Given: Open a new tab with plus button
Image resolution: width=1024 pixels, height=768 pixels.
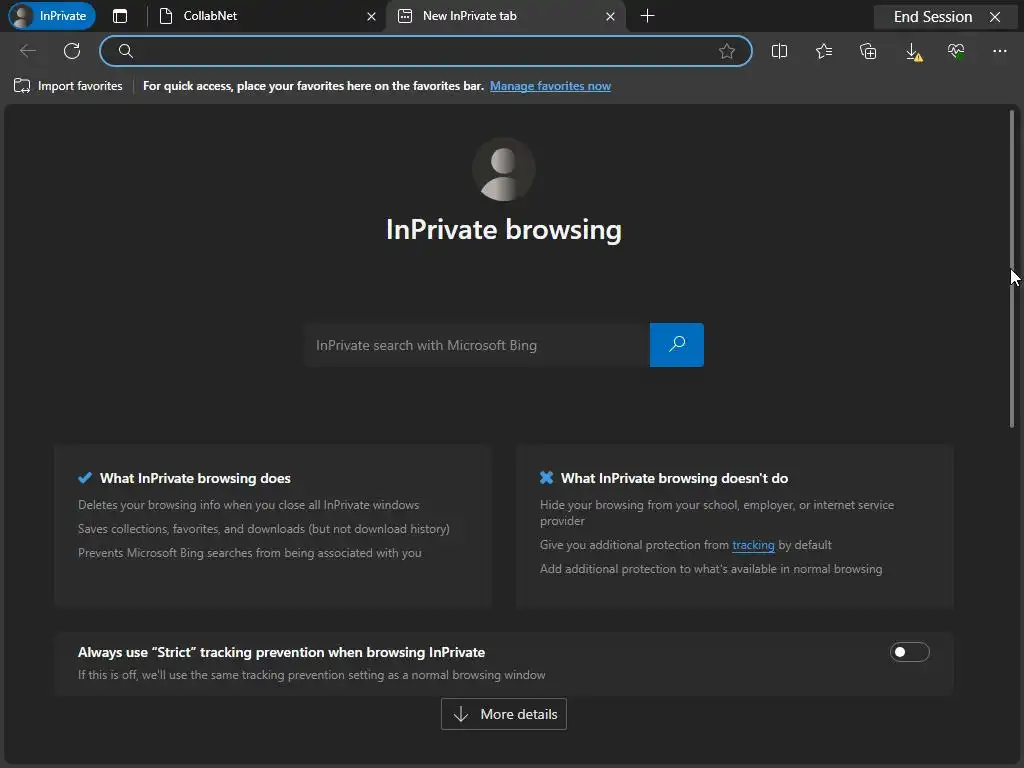Looking at the screenshot, I should click(x=647, y=16).
